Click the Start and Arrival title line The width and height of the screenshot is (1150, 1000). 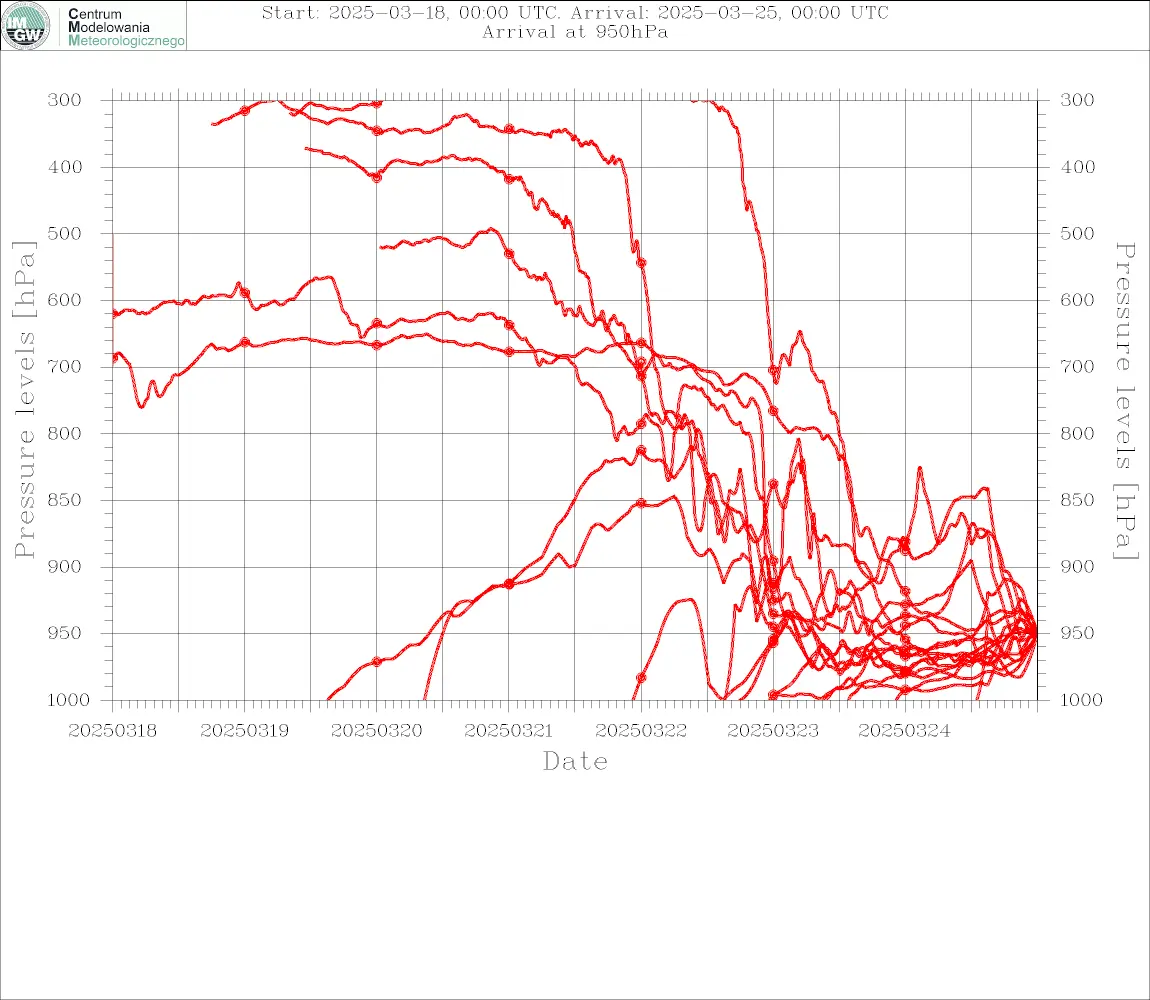575,13
